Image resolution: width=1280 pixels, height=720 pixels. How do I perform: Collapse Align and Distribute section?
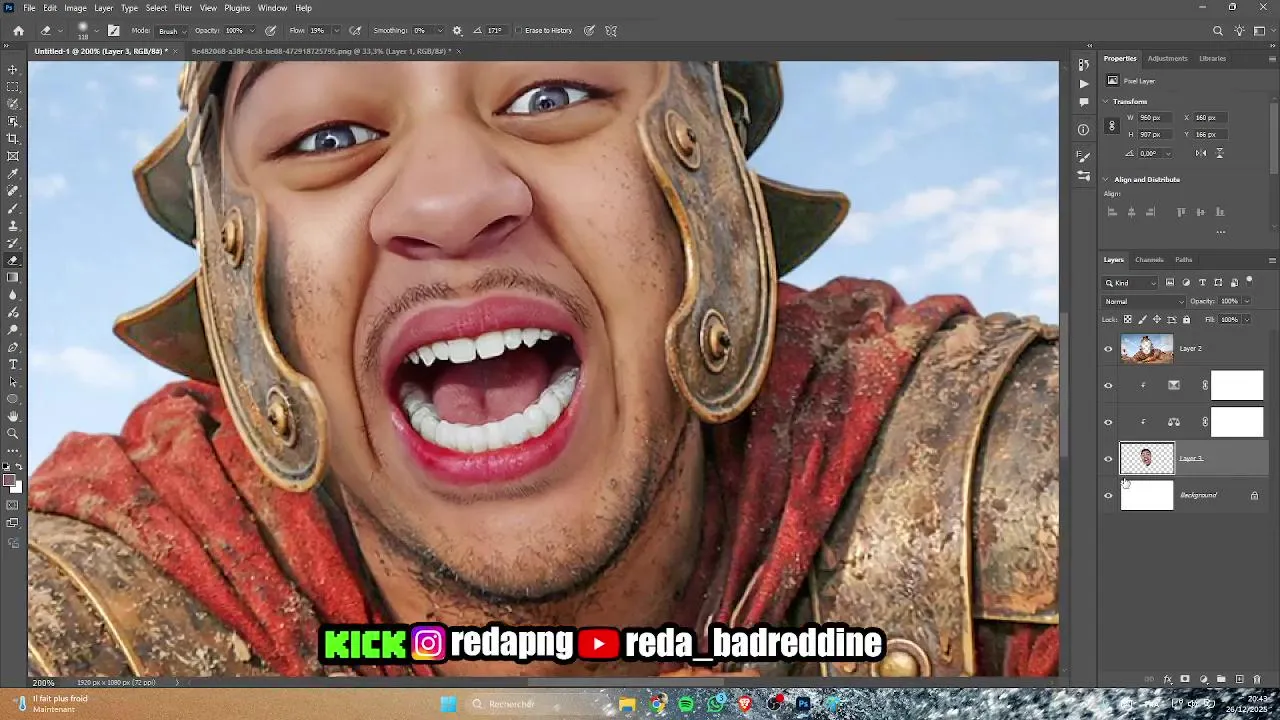(x=1106, y=180)
